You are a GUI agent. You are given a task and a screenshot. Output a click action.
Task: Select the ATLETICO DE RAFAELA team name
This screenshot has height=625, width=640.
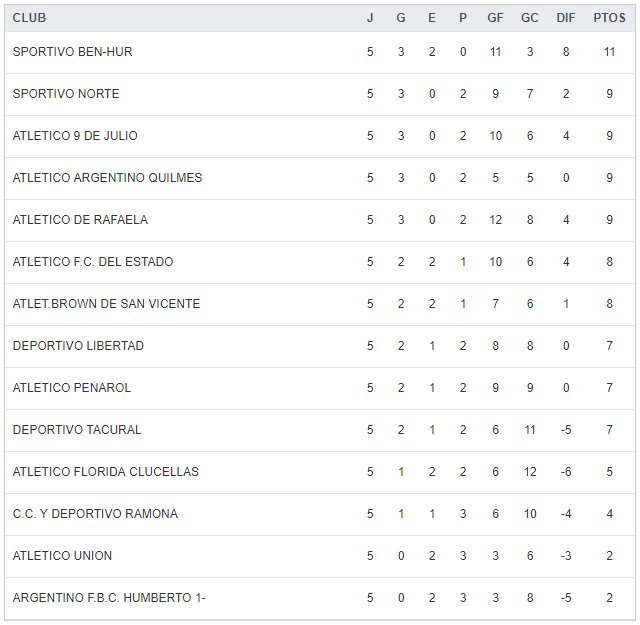[x=80, y=220]
